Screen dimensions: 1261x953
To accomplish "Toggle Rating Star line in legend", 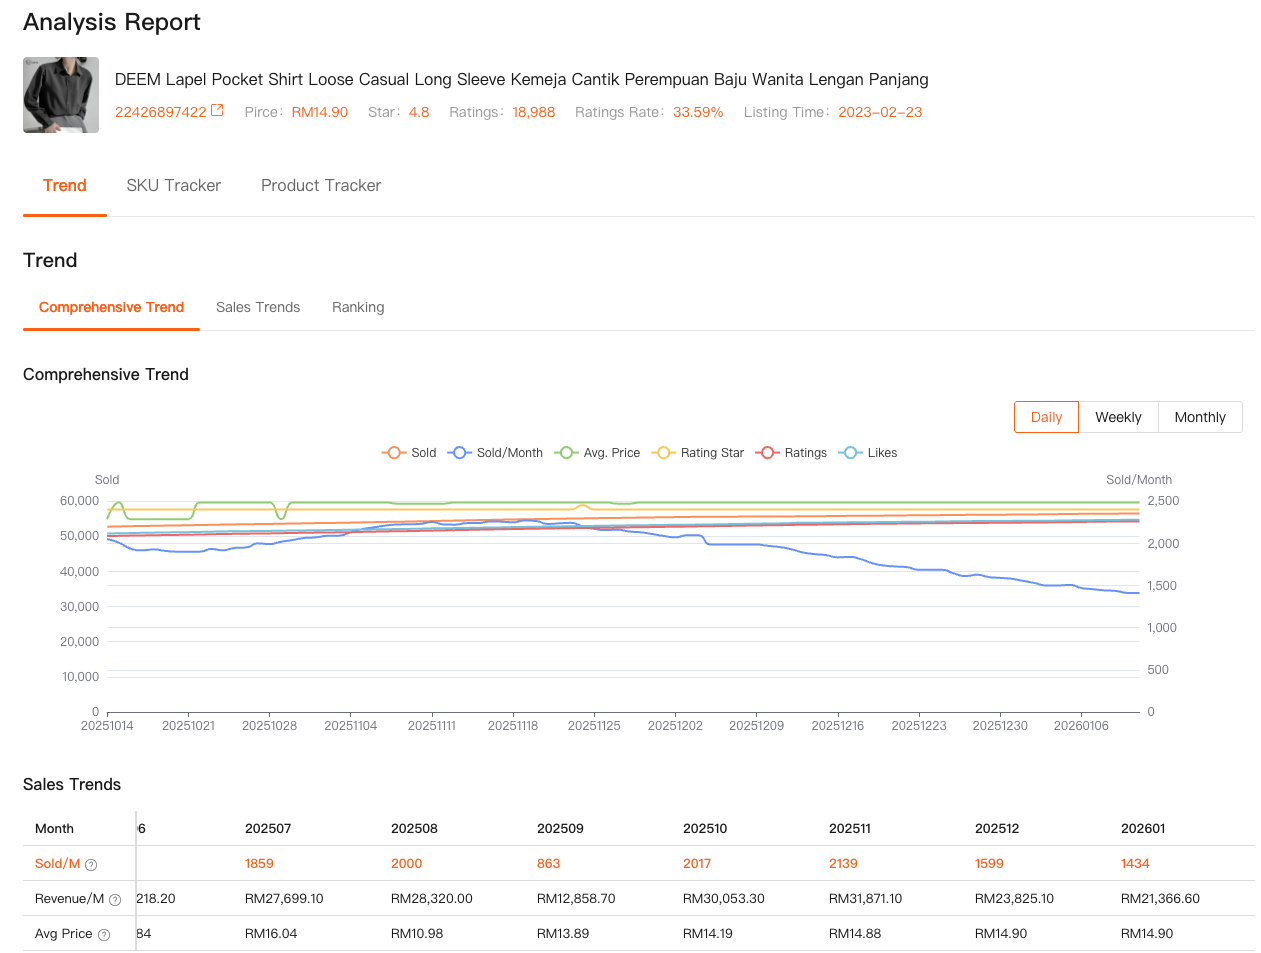I will coord(698,453).
